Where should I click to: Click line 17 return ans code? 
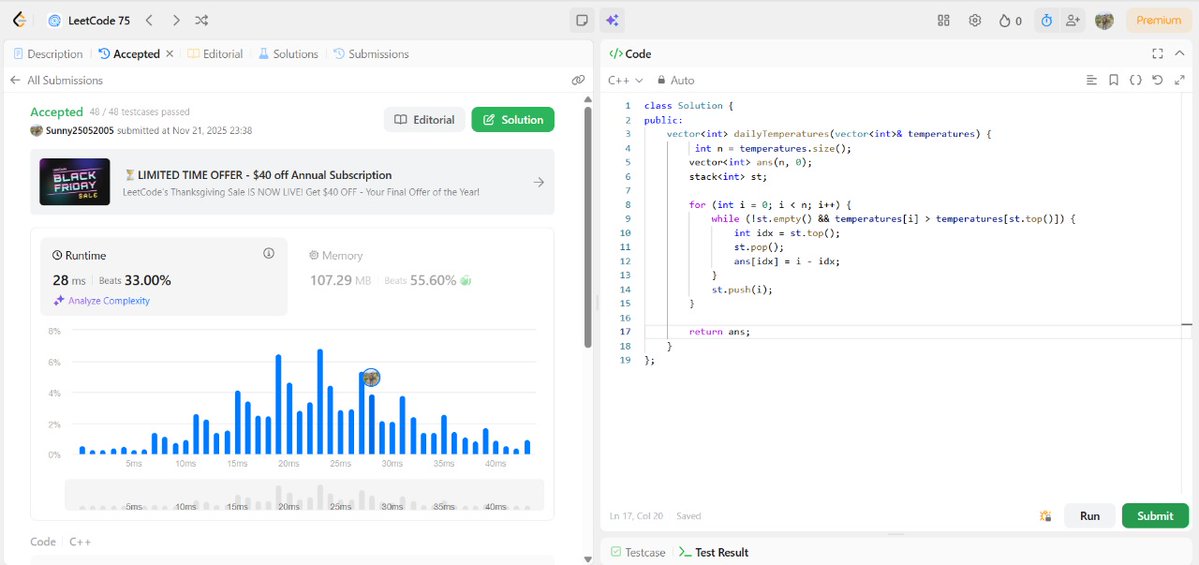(720, 332)
